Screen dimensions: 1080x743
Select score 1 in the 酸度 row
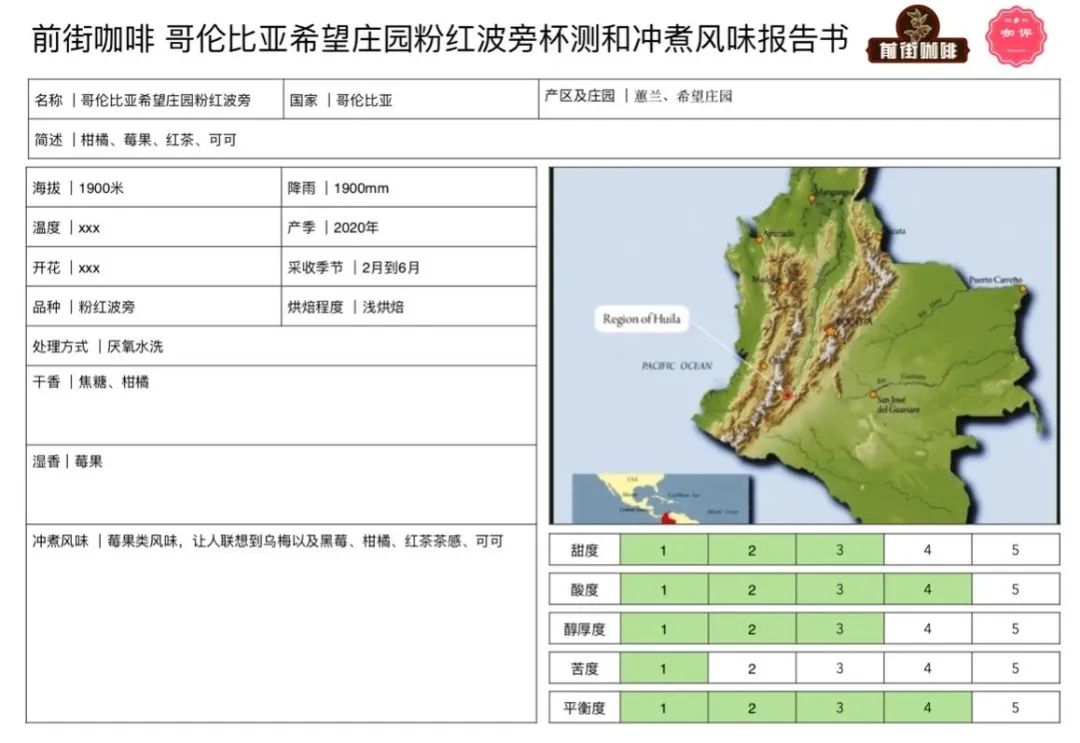(x=664, y=589)
